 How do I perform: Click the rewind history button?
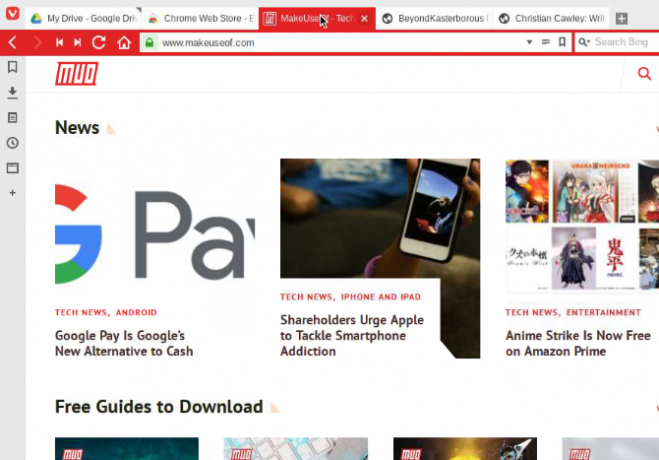tap(59, 42)
